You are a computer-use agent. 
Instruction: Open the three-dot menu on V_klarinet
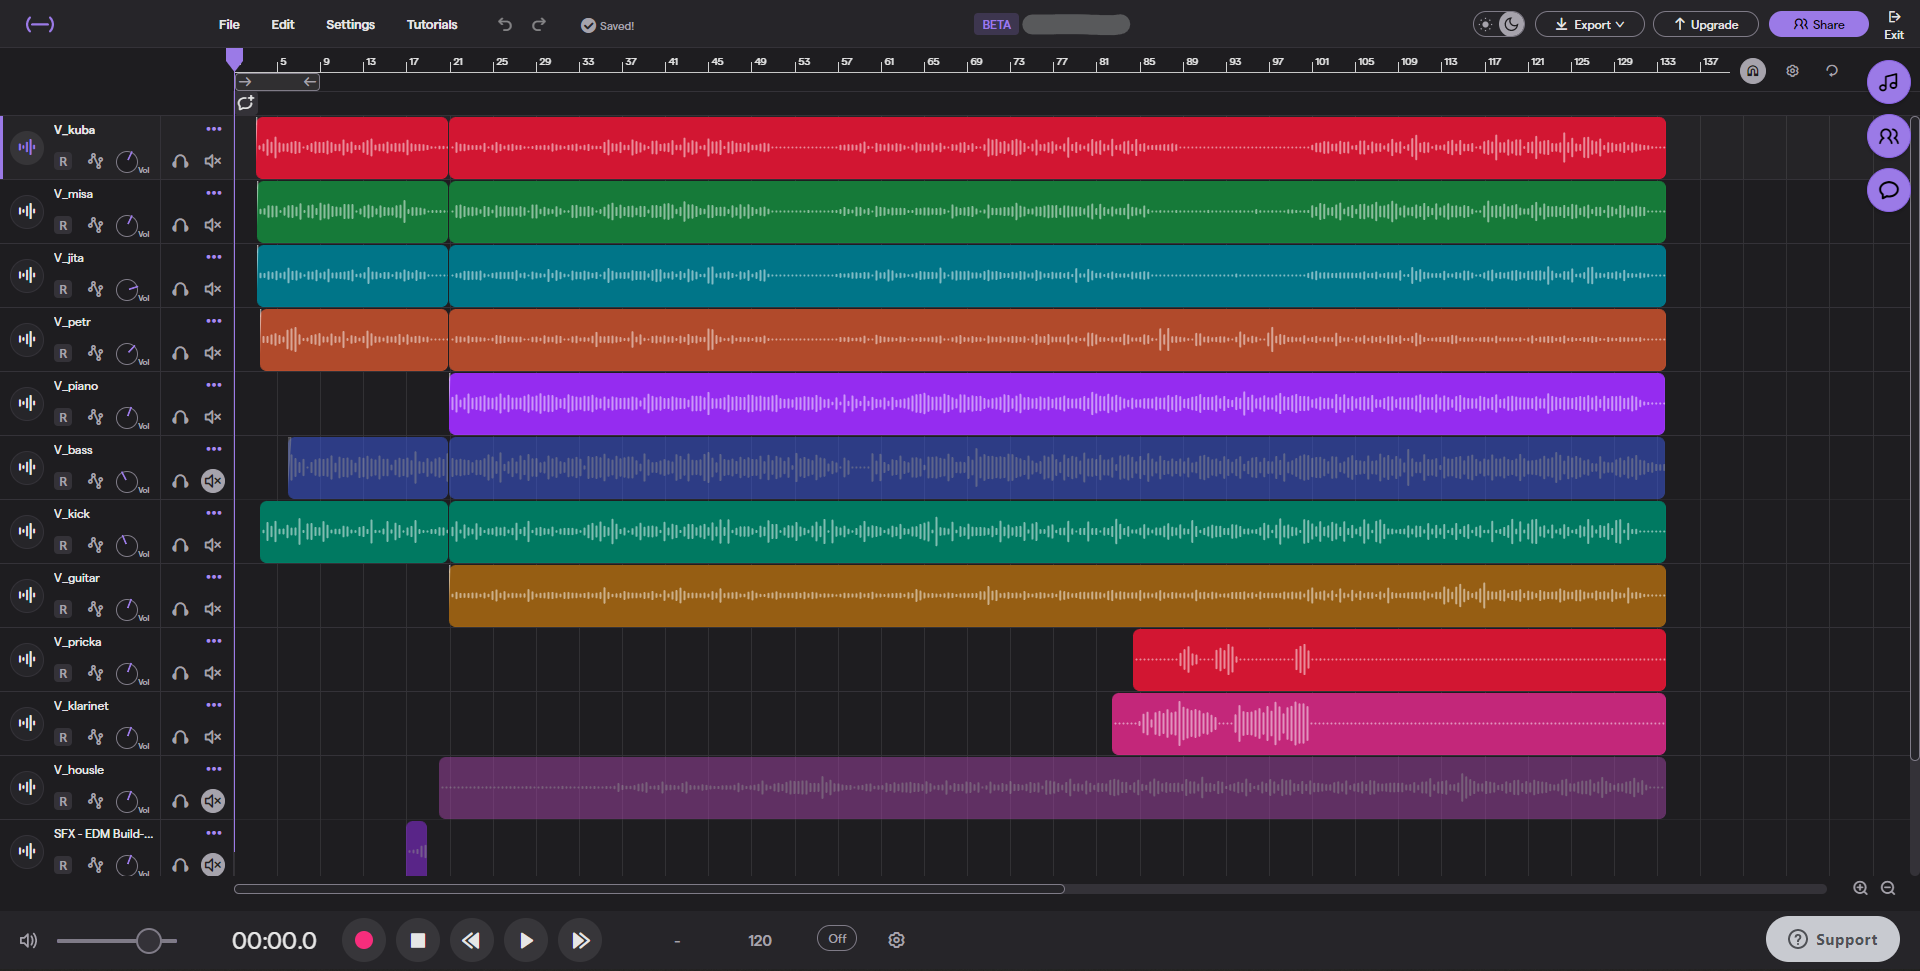coord(214,705)
